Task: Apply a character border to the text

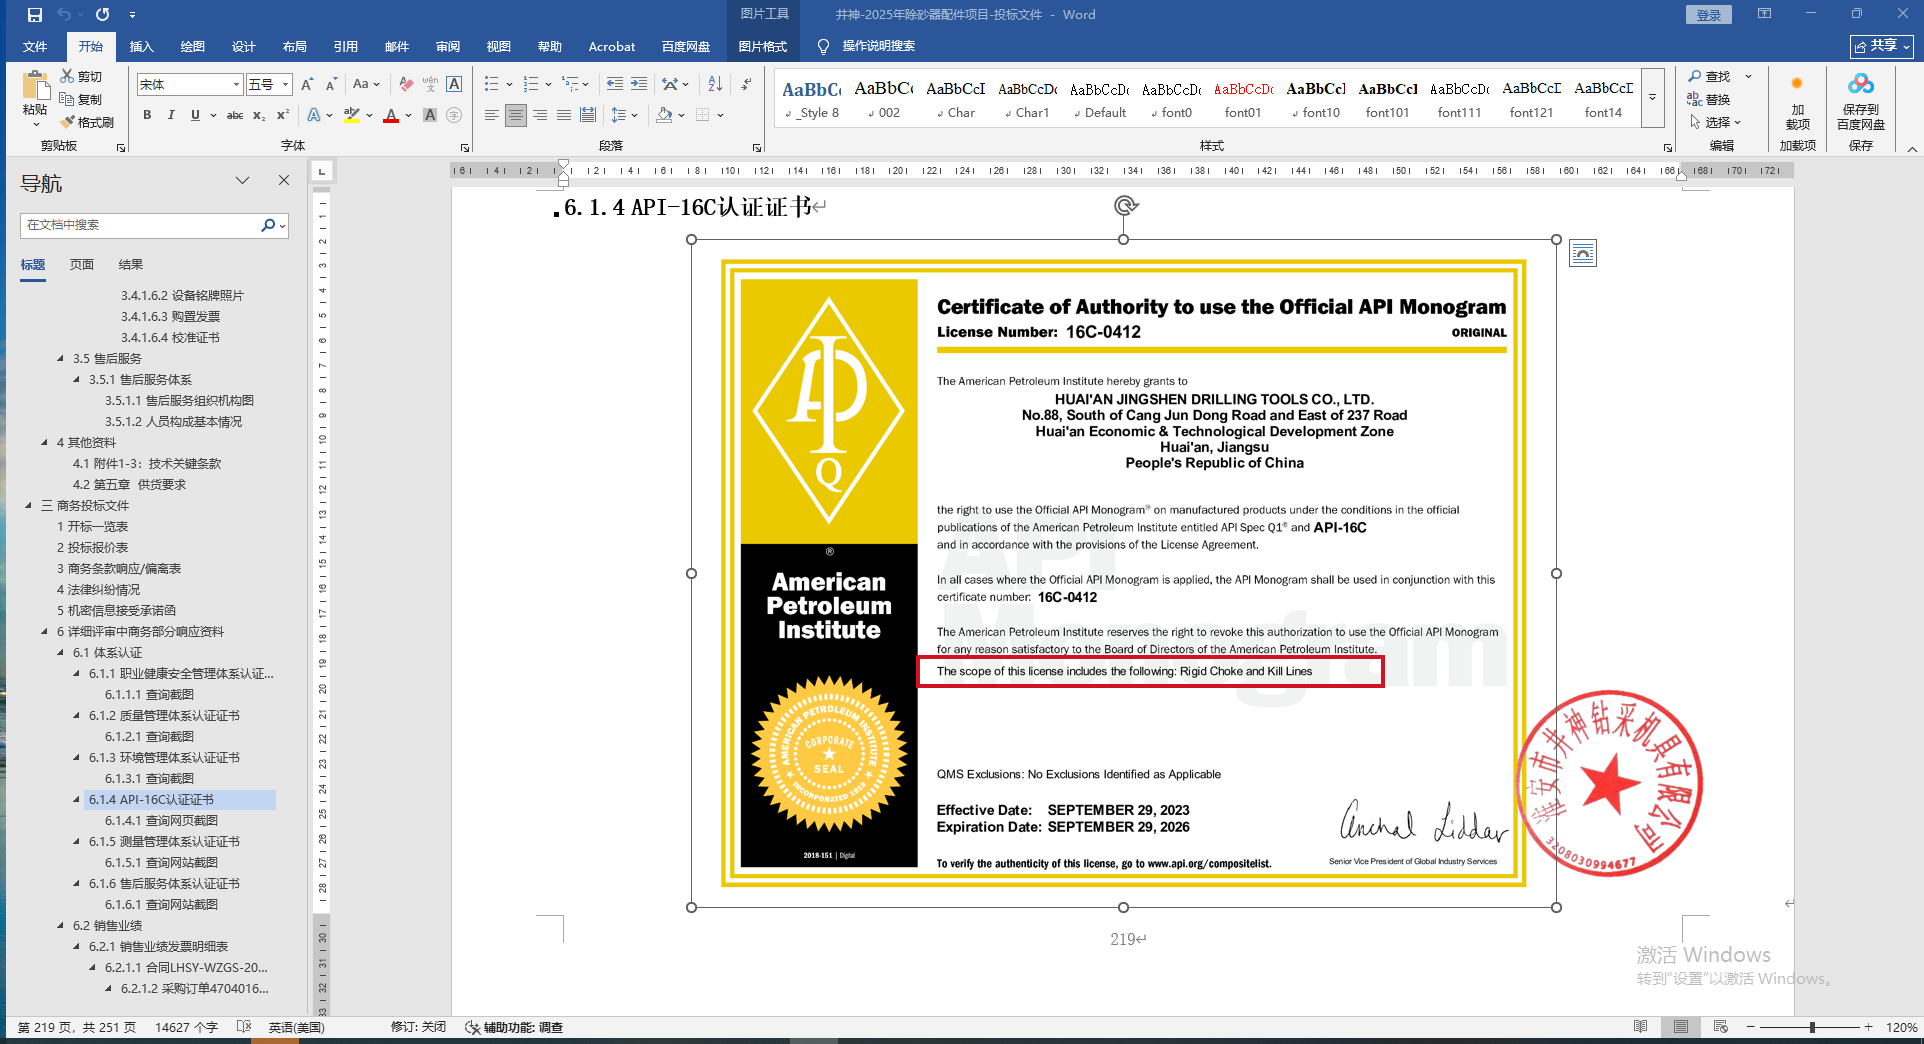Action: tap(454, 85)
